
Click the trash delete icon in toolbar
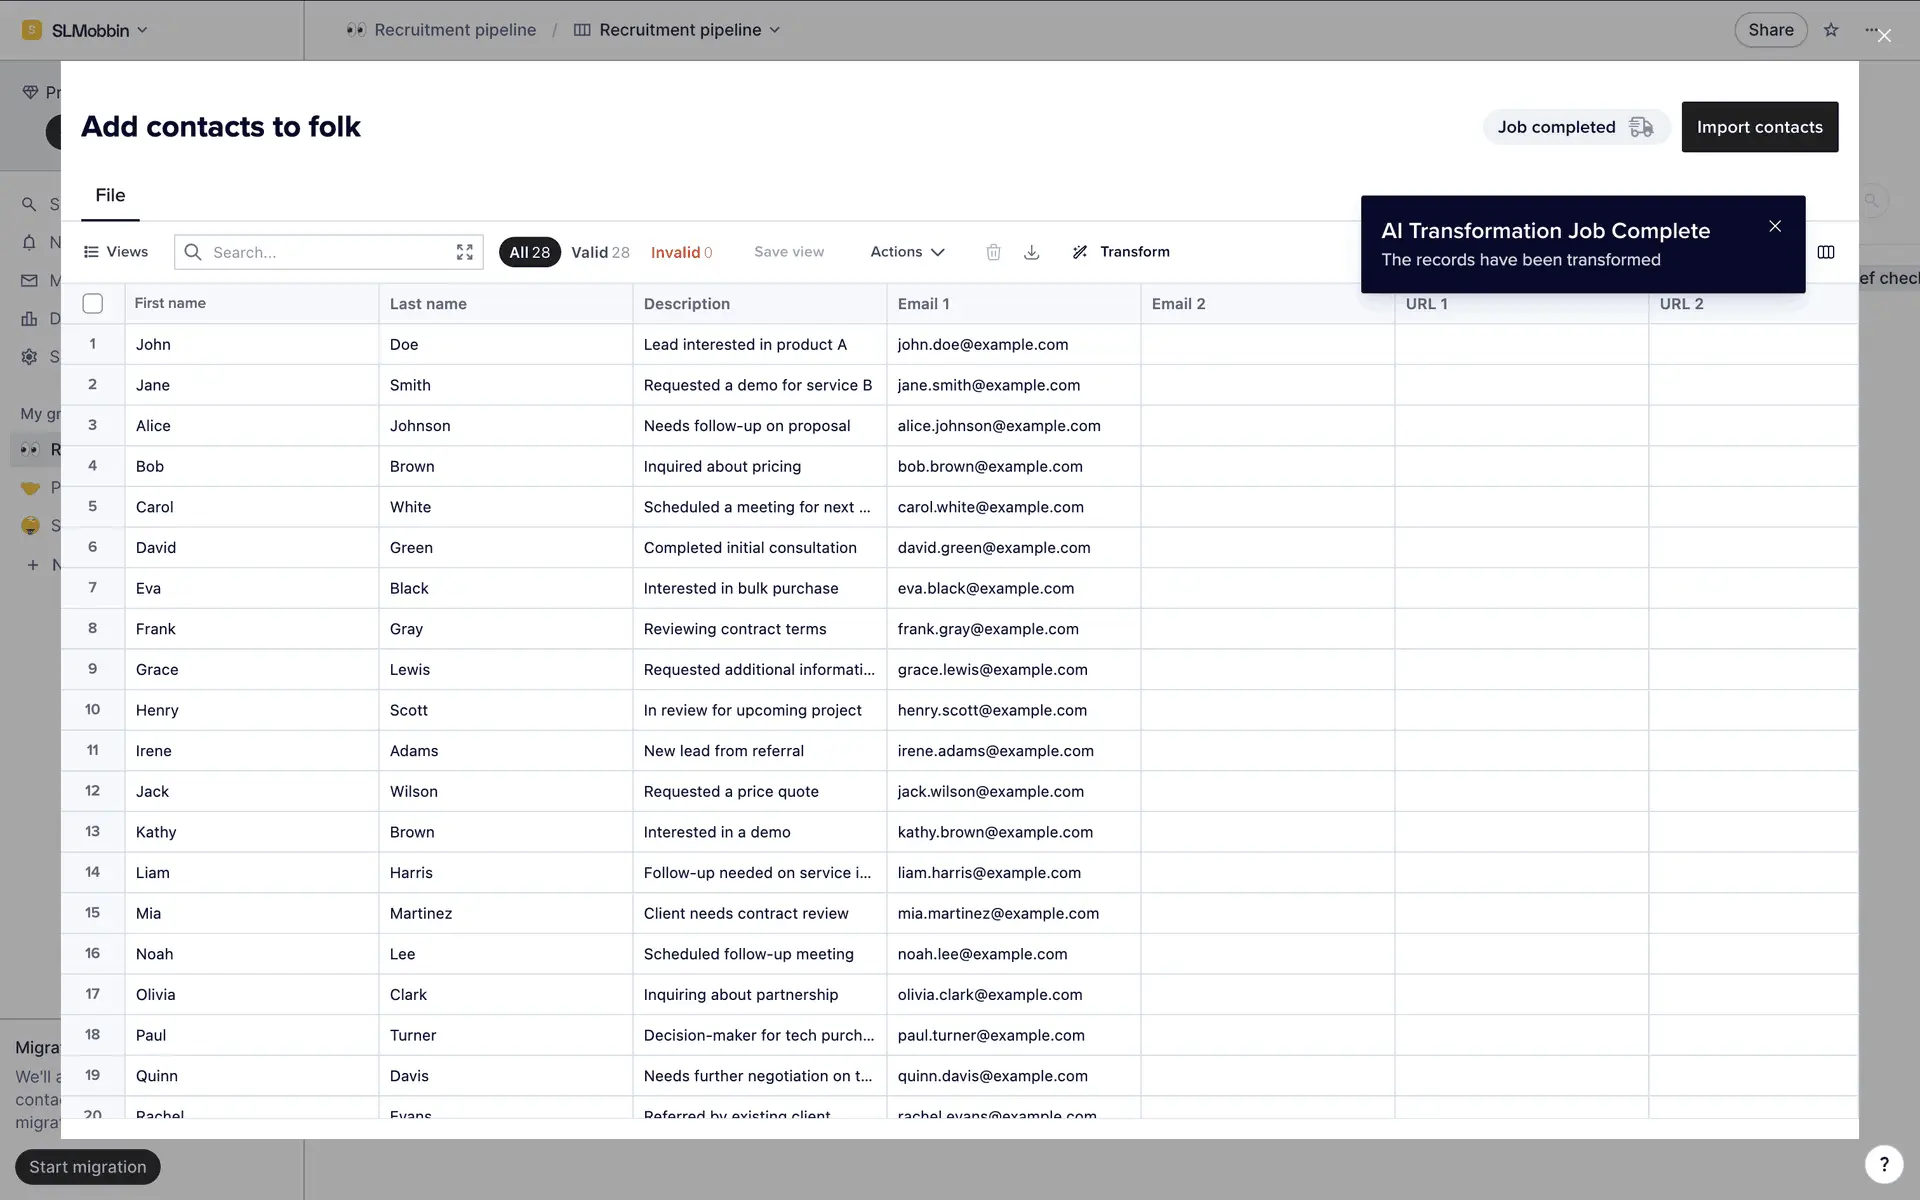pos(993,252)
